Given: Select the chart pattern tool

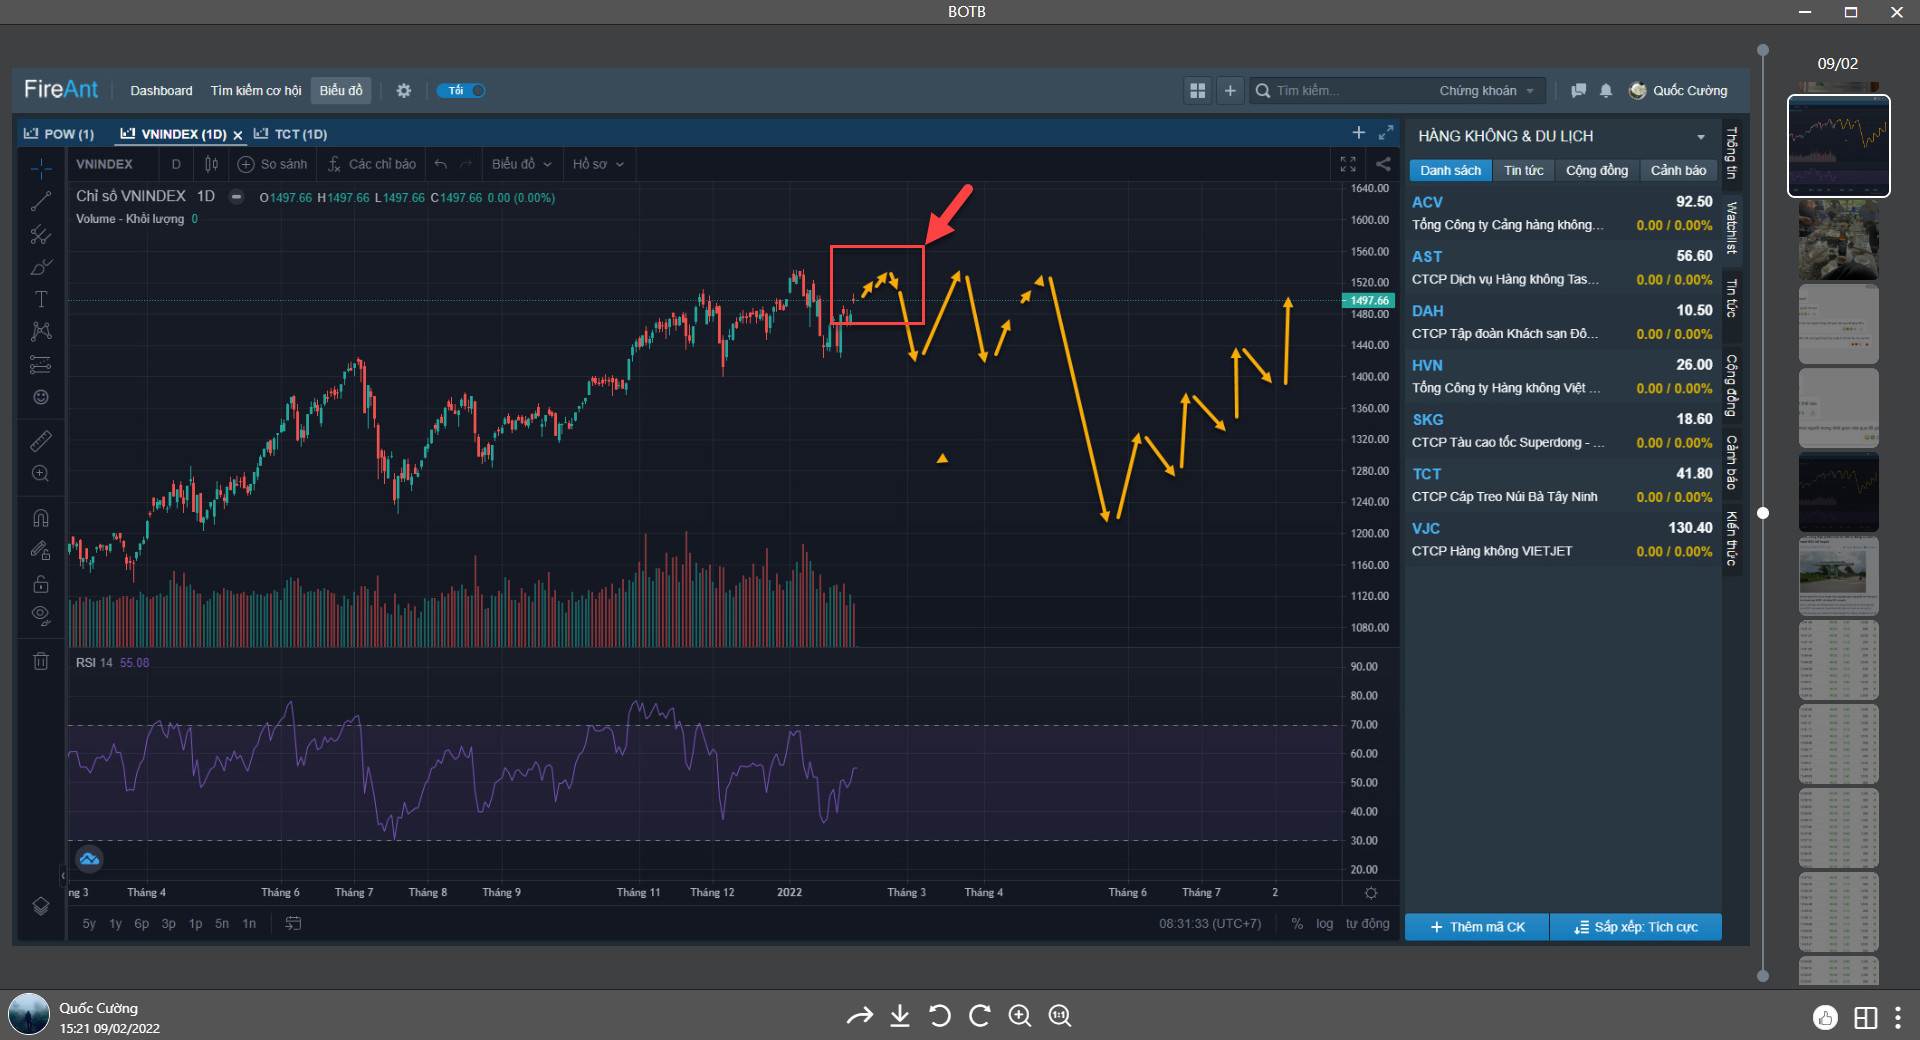Looking at the screenshot, I should 40,331.
